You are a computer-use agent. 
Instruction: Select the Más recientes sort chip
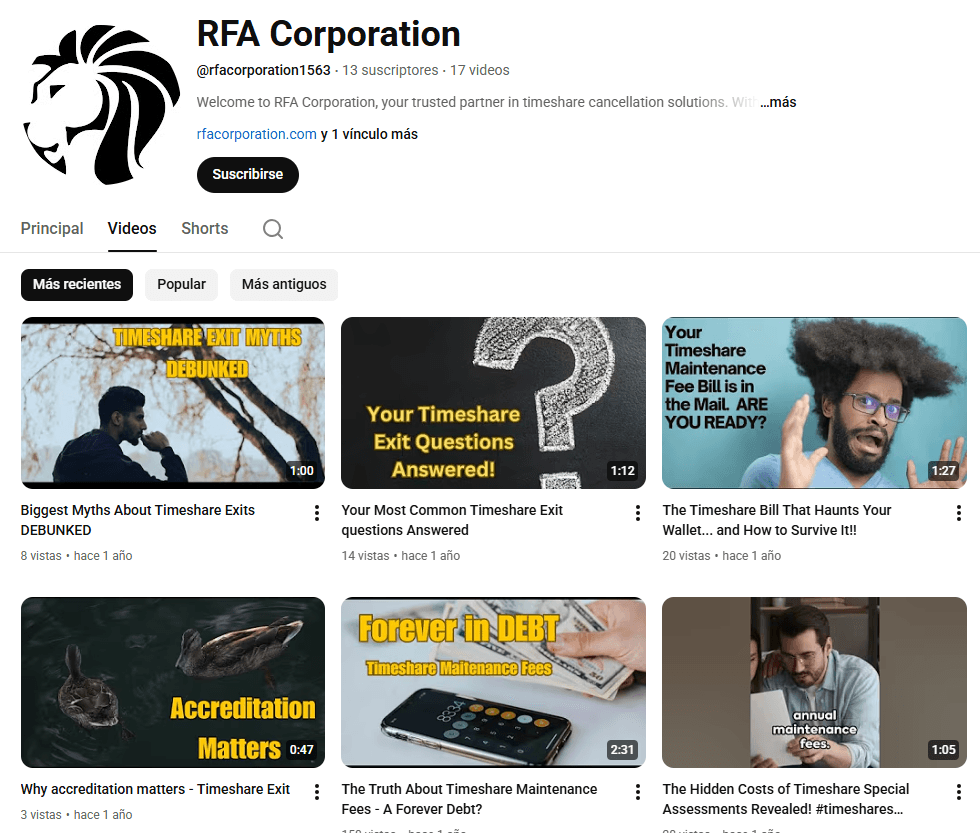point(77,284)
